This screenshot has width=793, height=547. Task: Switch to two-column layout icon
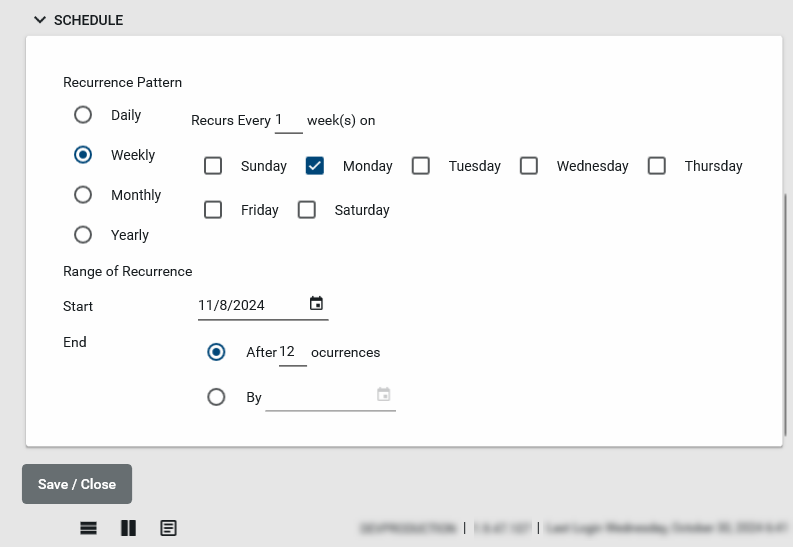(128, 528)
